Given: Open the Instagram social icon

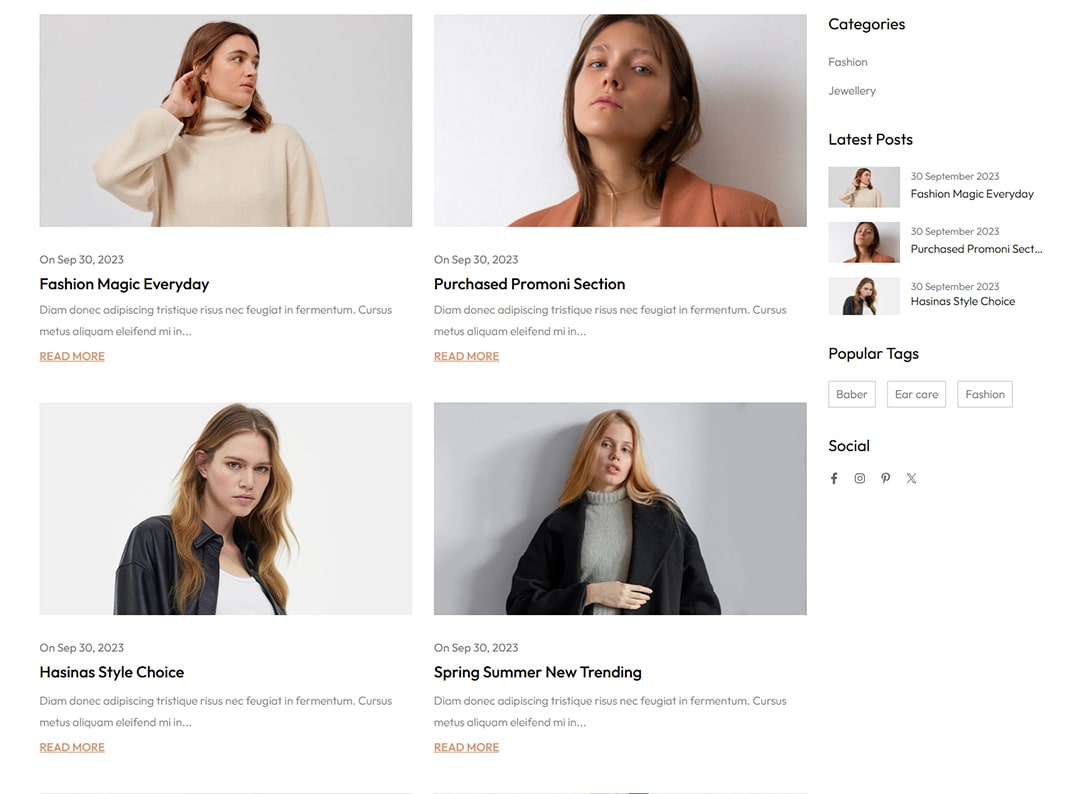Looking at the screenshot, I should 860,478.
